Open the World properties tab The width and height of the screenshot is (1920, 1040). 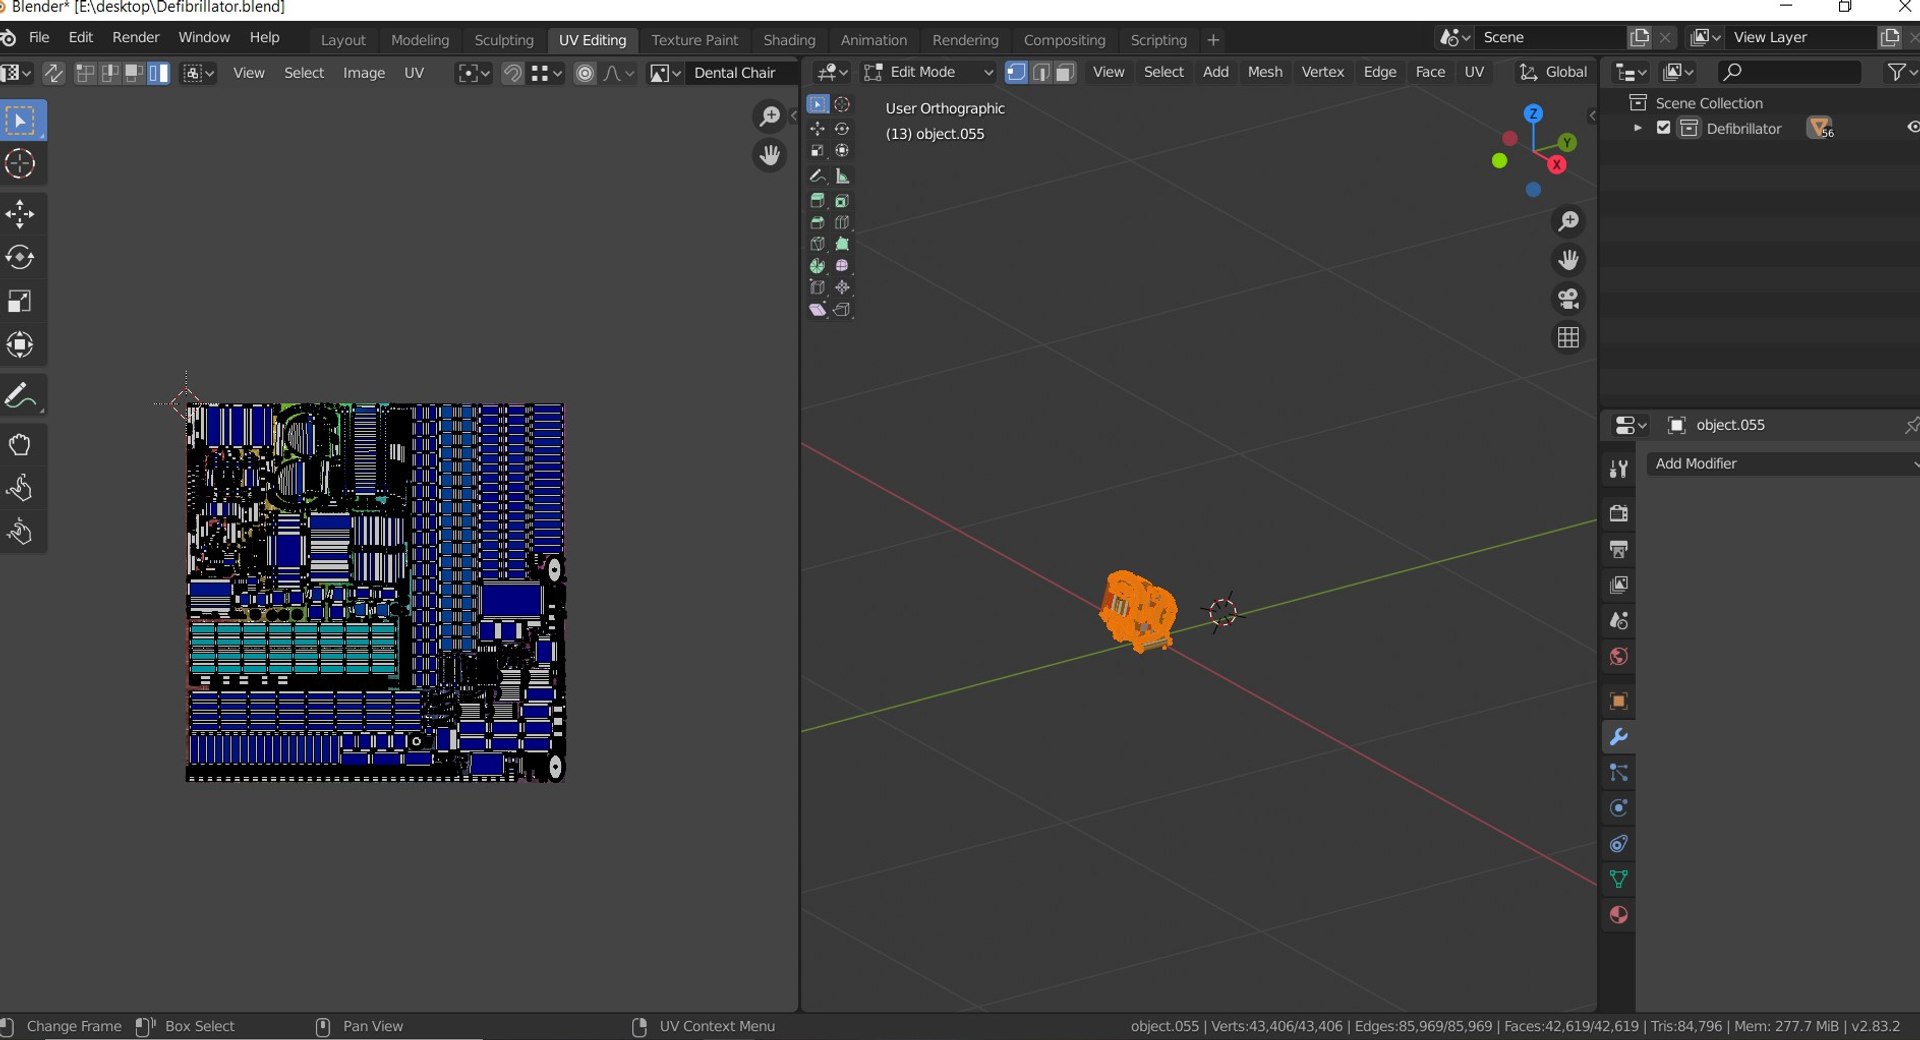point(1618,656)
